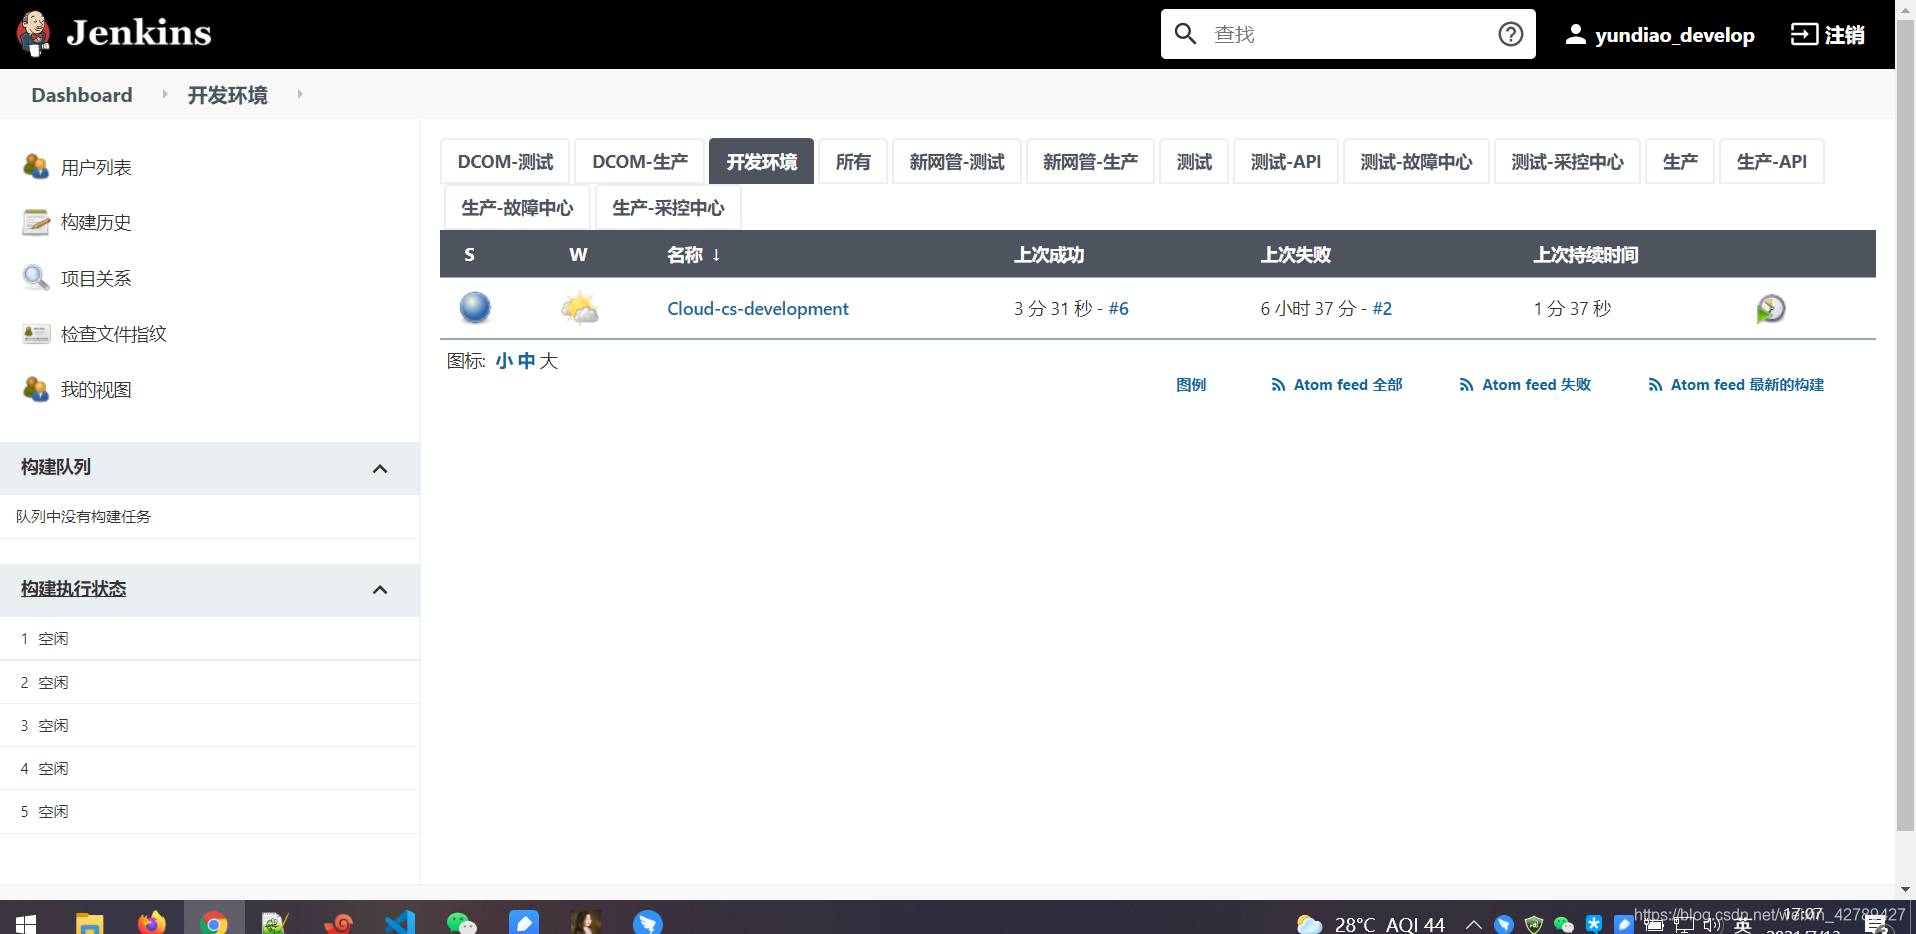Open 构建历史 via its sidebar icon
Screen dimensions: 1916x934
(36, 222)
